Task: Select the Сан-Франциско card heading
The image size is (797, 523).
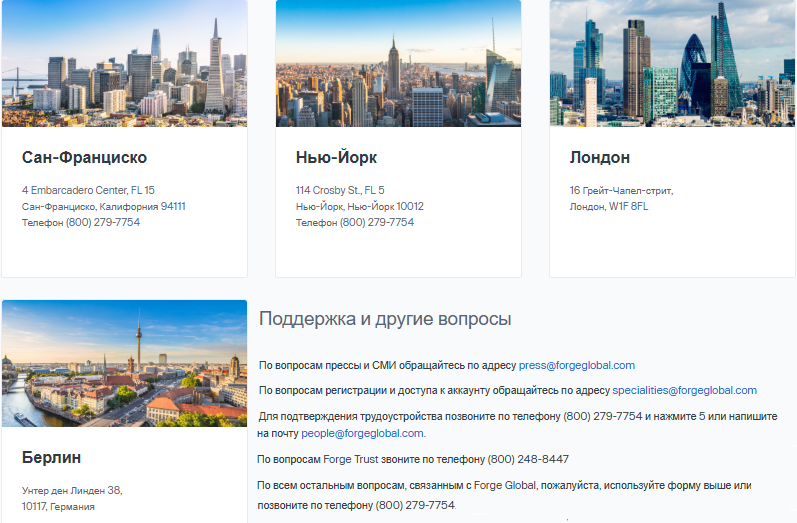Action: coord(84,158)
